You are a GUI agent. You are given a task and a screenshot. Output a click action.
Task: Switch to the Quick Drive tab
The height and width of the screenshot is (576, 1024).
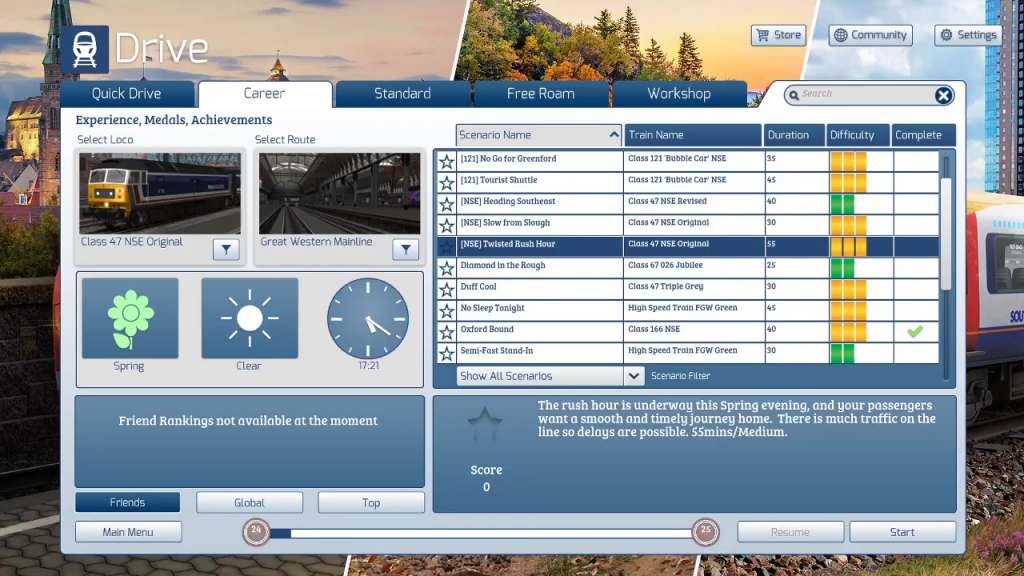pyautogui.click(x=127, y=94)
